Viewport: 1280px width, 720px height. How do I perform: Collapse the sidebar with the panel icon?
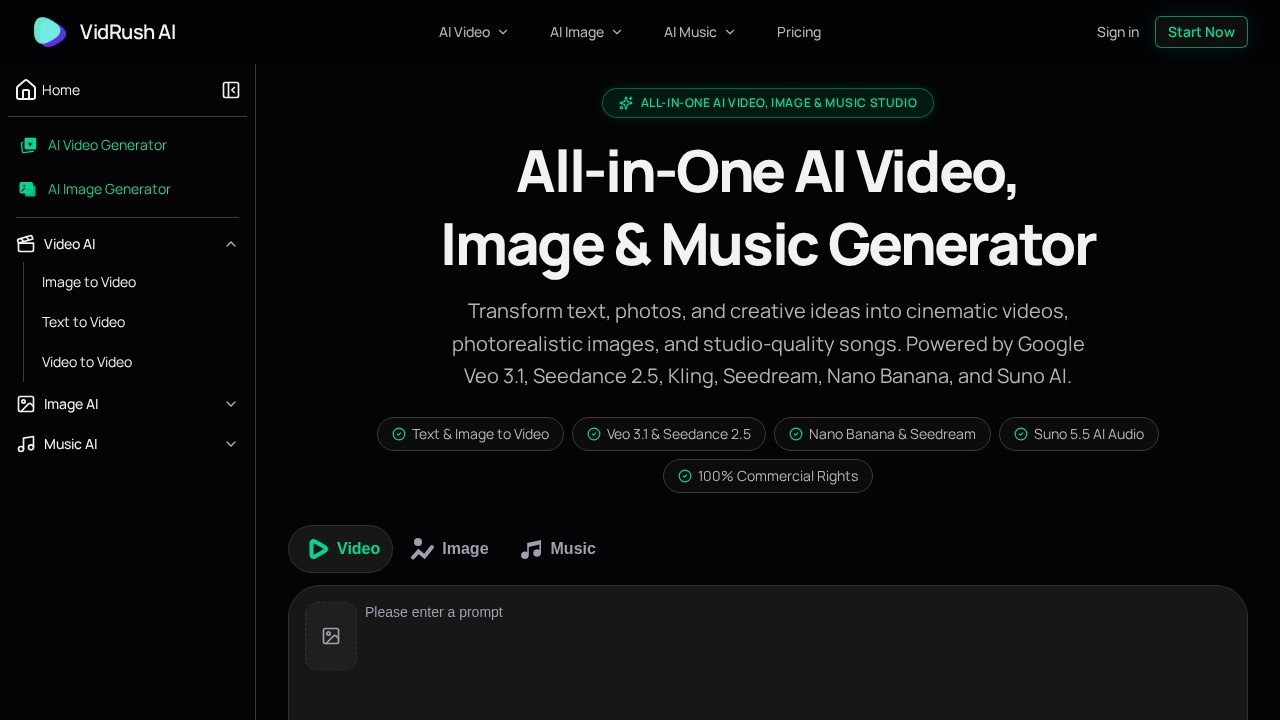(231, 90)
